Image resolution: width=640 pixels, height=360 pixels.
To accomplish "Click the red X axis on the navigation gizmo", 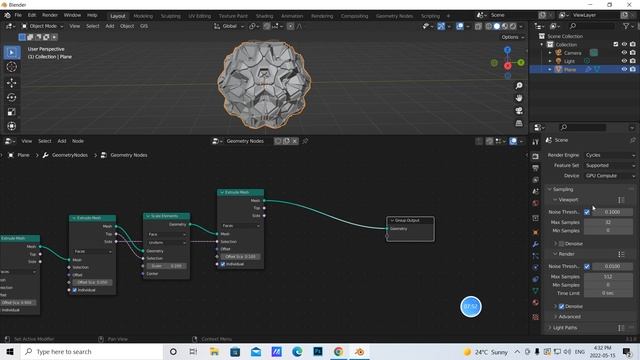I will pos(507,66).
